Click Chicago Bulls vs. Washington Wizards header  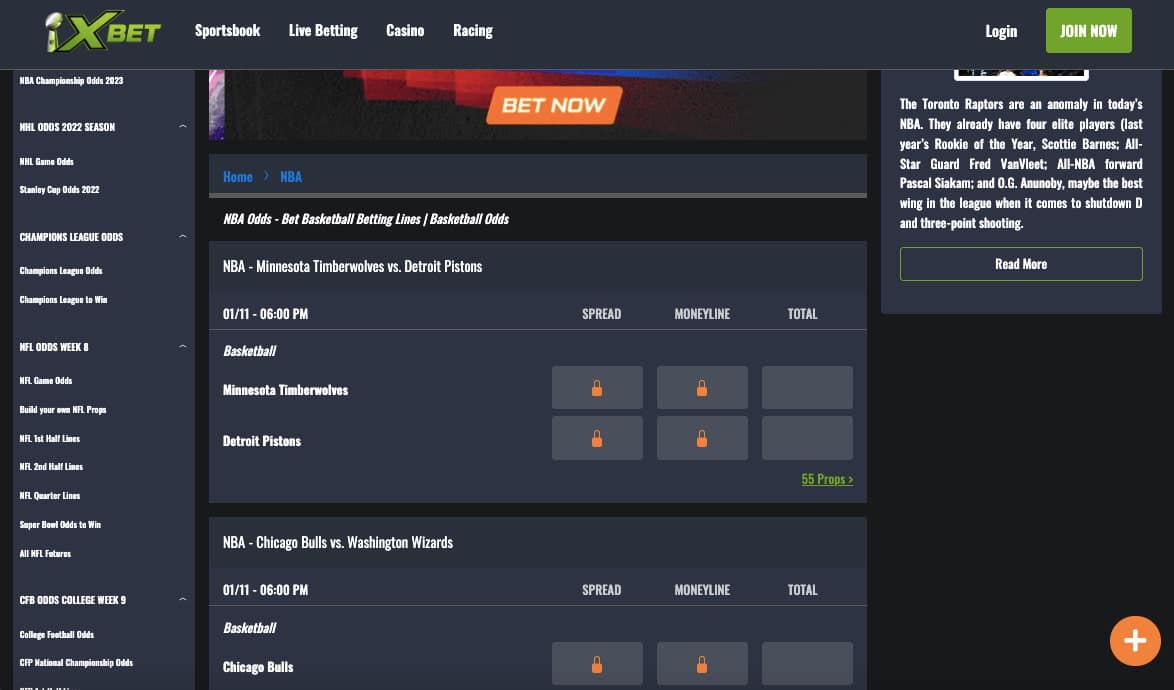[338, 543]
